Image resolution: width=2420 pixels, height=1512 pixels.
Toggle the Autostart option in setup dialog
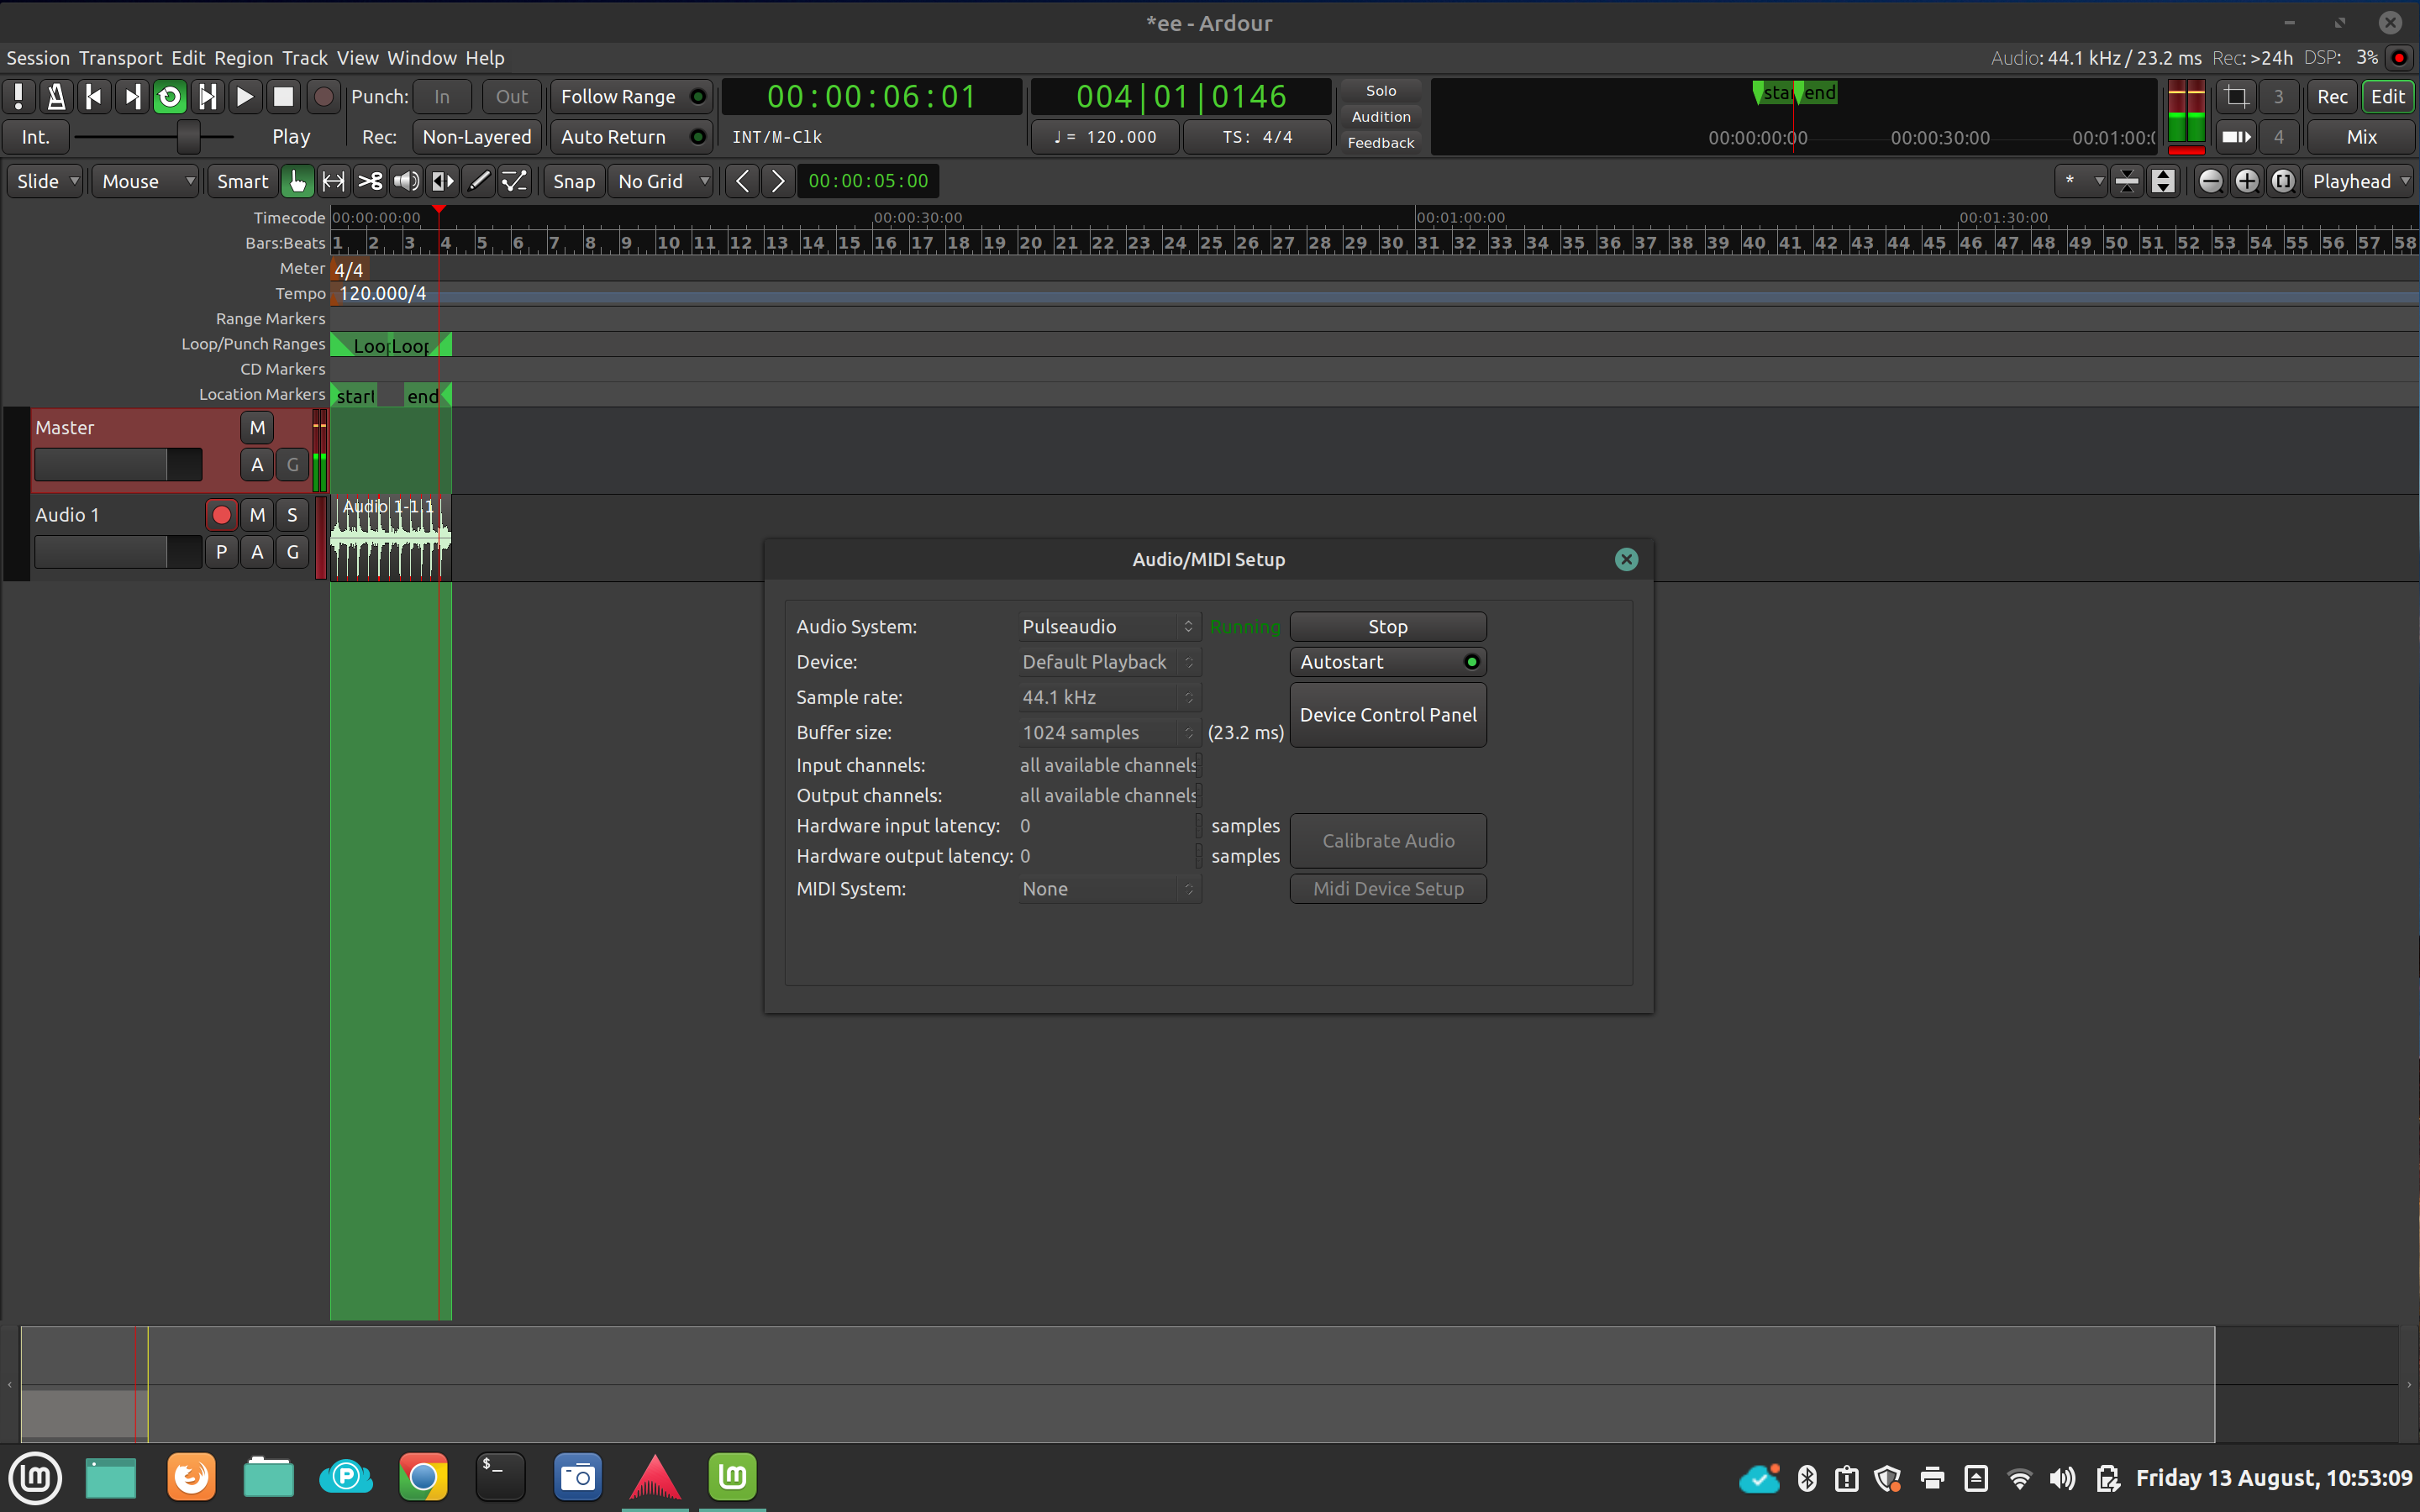coord(1387,662)
